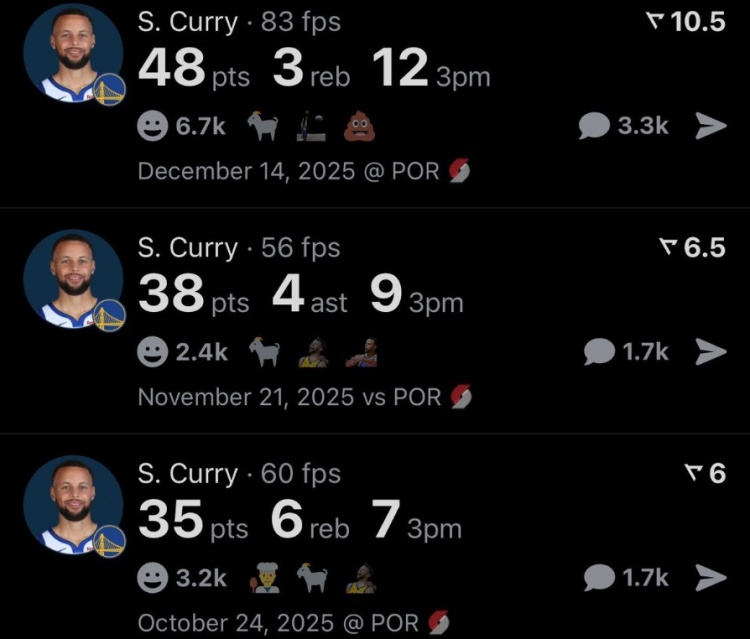This screenshot has width=750, height=639.
Task: Tap the send arrow on the 38 pts card
Action: point(710,351)
